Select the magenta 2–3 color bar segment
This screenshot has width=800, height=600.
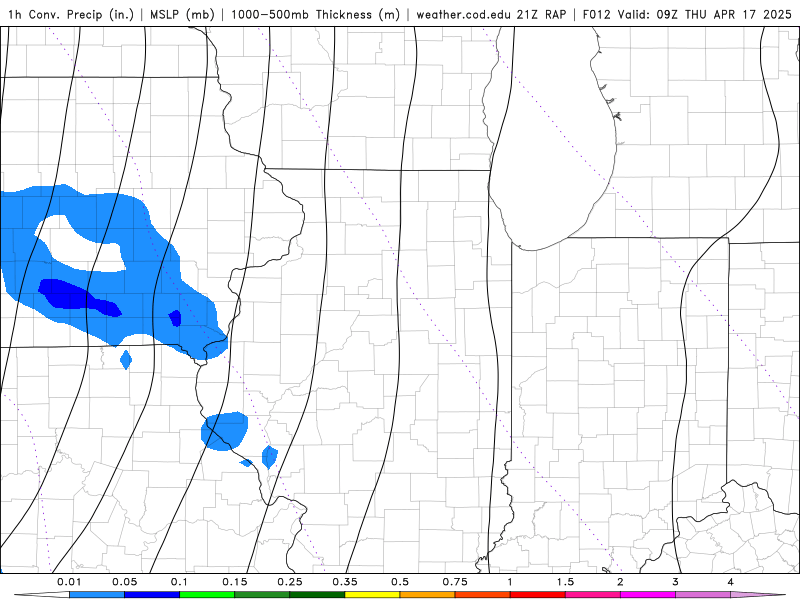[x=648, y=595]
